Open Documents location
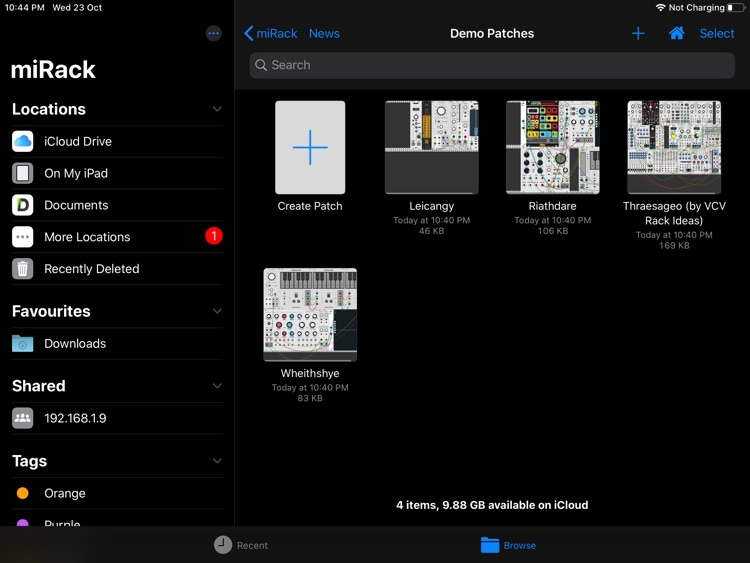Viewport: 750px width, 563px height. 117,205
